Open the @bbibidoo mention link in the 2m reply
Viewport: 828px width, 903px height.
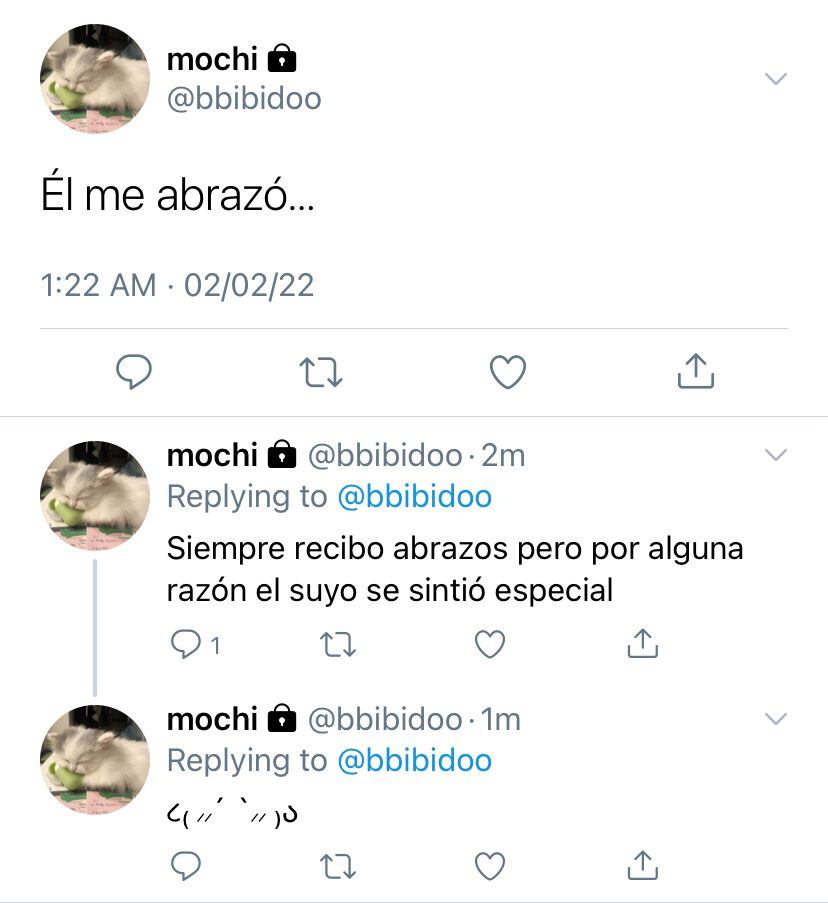click(415, 496)
